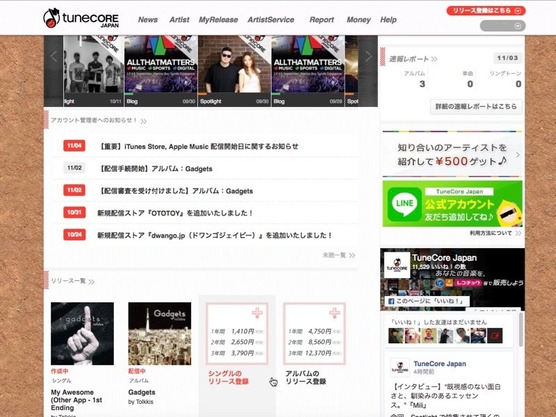The image size is (556, 417).
Task: Show next carousel slide with right arrow
Action: click(368, 56)
